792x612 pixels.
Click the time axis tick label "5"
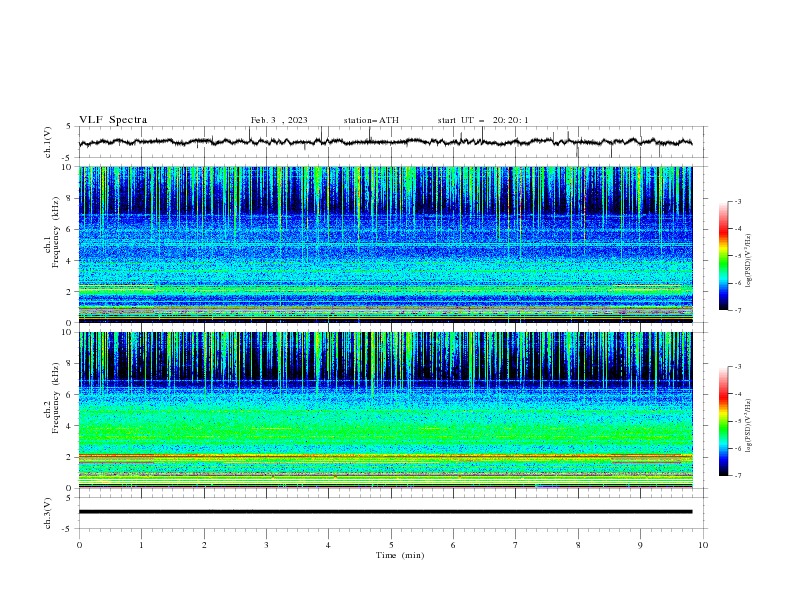point(391,545)
